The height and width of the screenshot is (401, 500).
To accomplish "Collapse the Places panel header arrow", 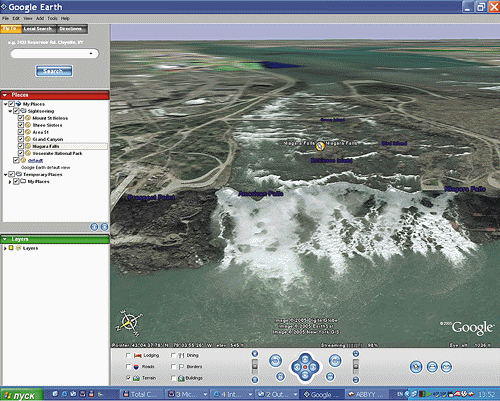I will (5, 95).
